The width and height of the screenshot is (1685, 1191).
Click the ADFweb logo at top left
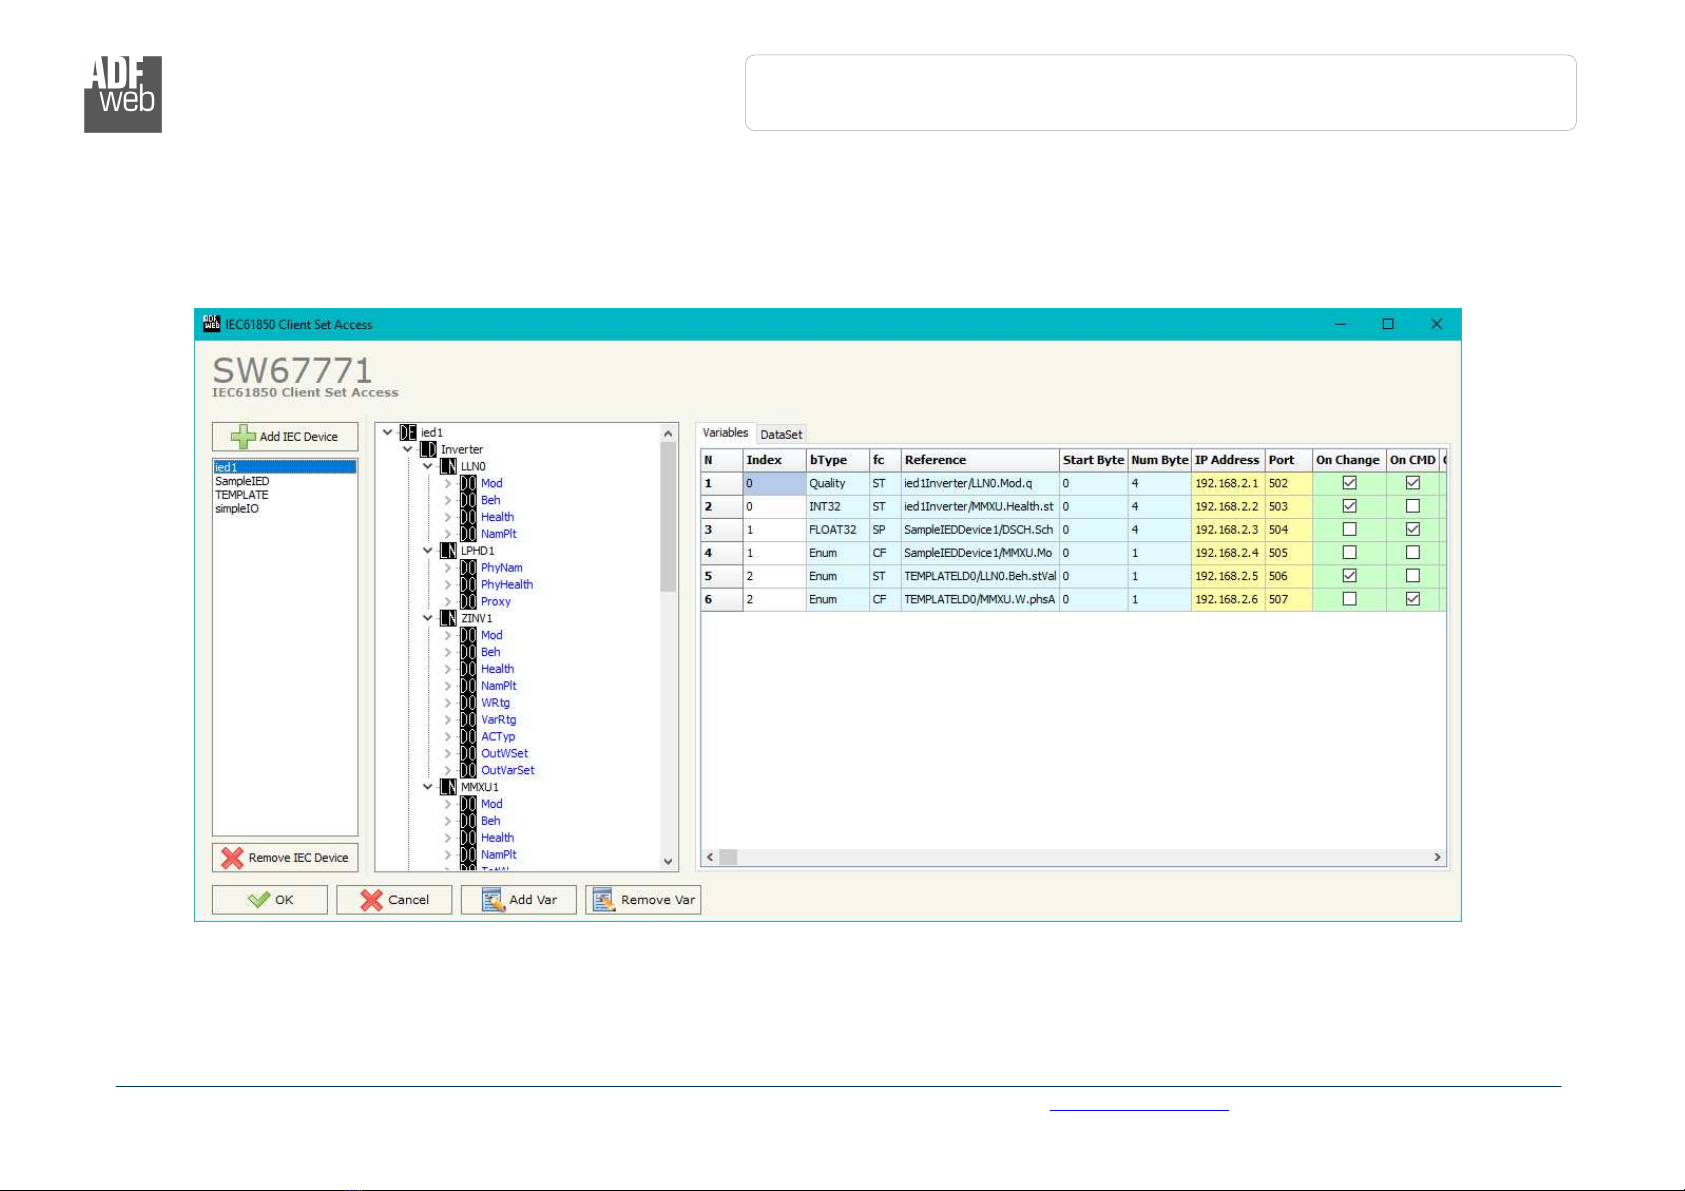[x=123, y=94]
